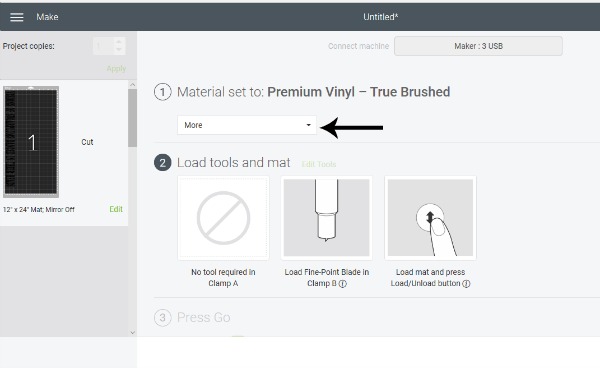Click the step 1 circle icon
This screenshot has width=600, height=368.
[x=163, y=92]
